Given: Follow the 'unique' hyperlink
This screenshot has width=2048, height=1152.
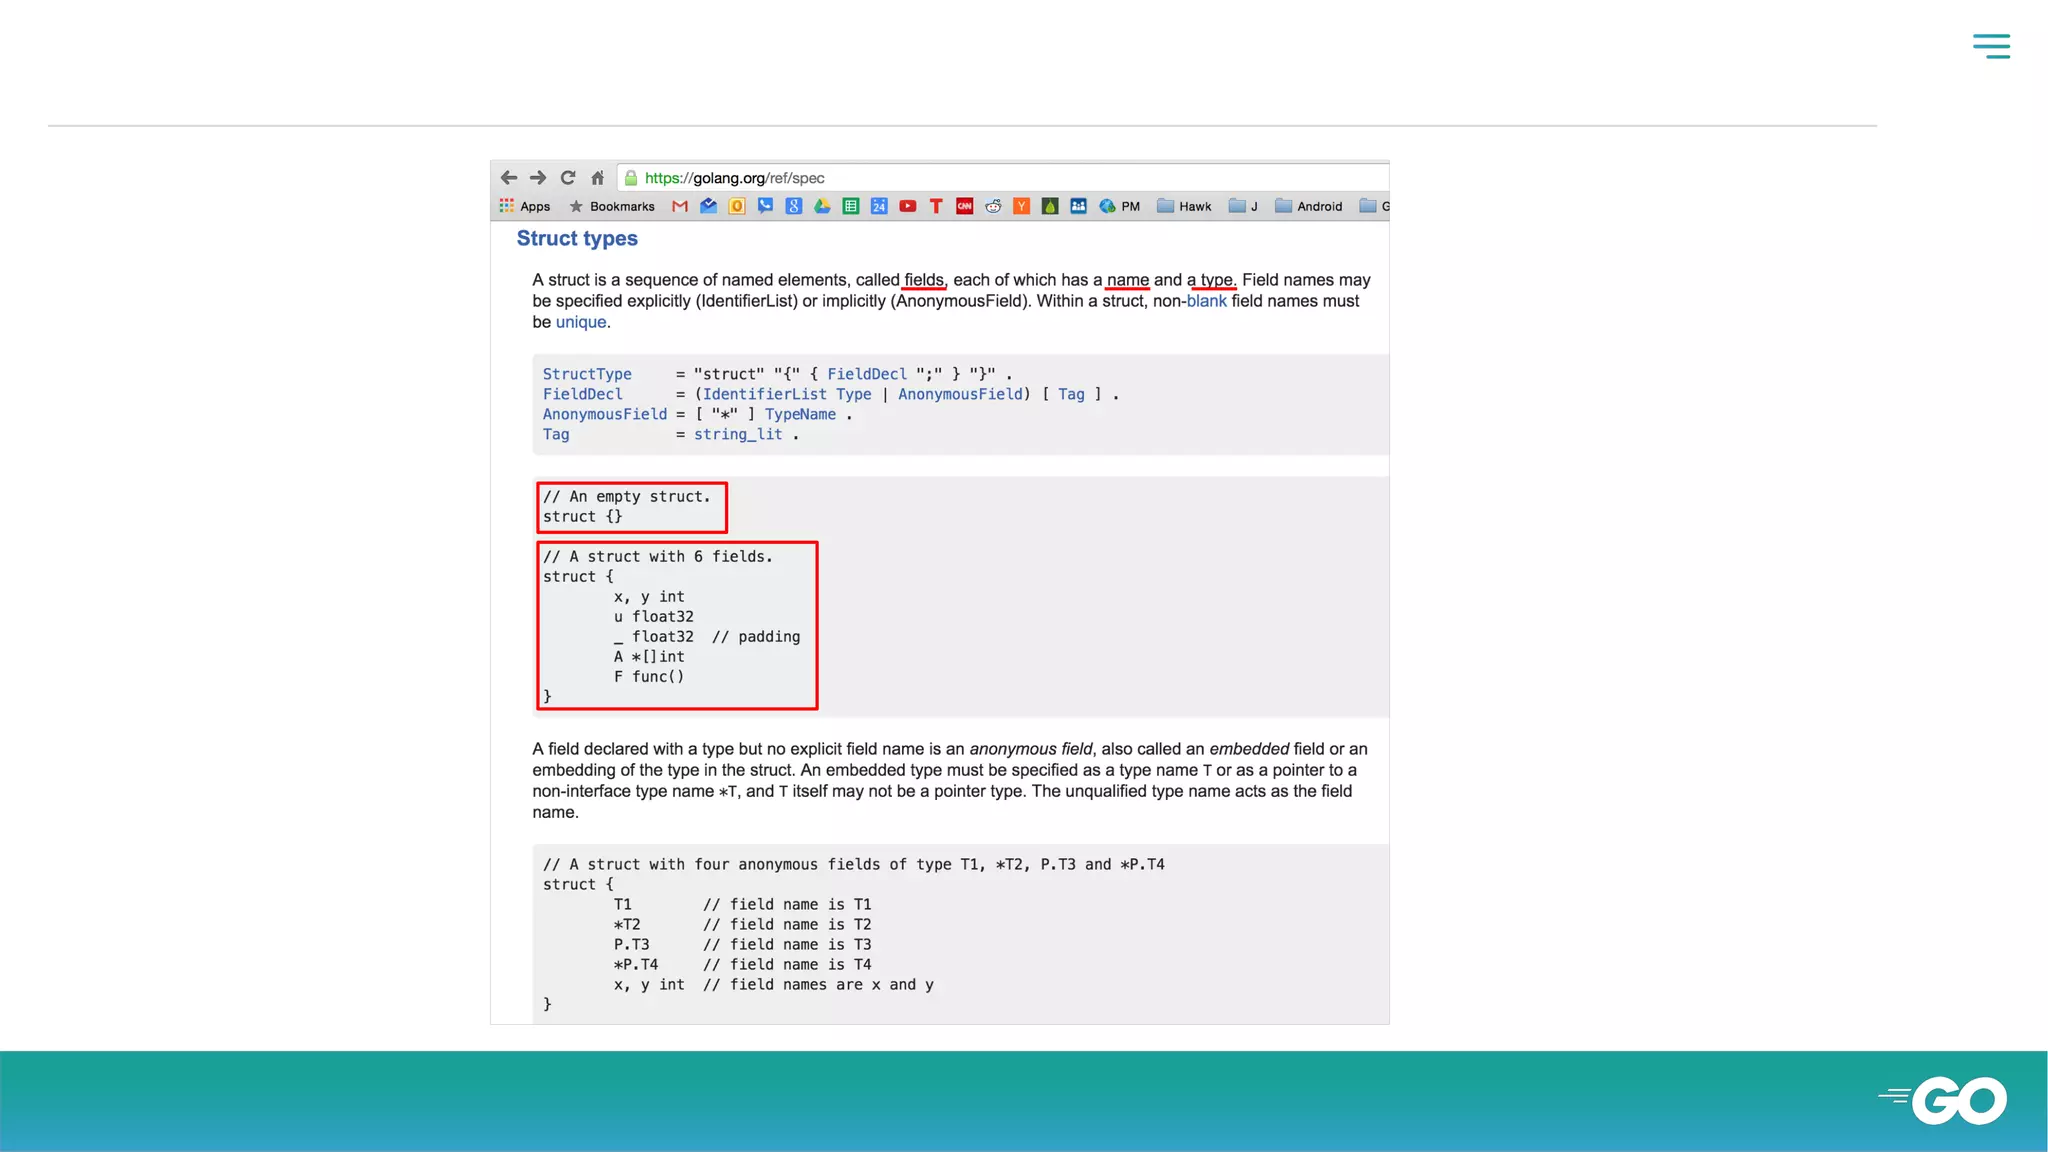Looking at the screenshot, I should coord(581,322).
